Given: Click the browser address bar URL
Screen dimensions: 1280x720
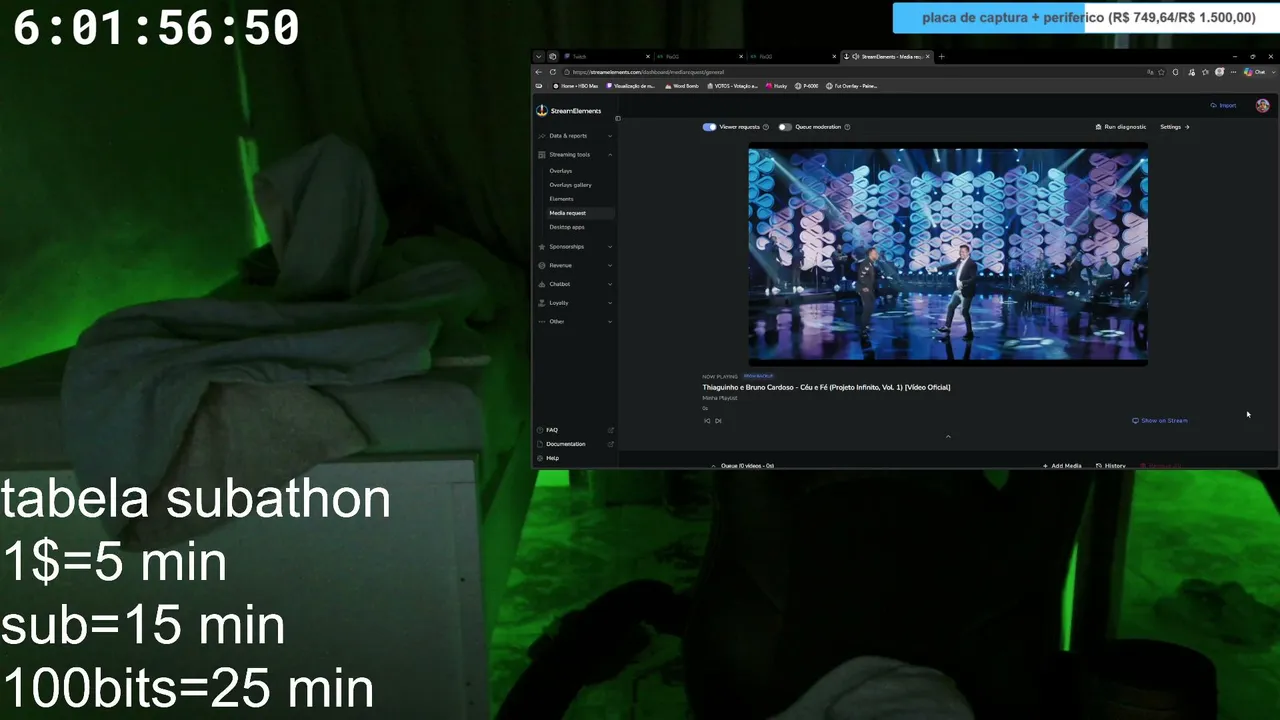Looking at the screenshot, I should pos(649,72).
